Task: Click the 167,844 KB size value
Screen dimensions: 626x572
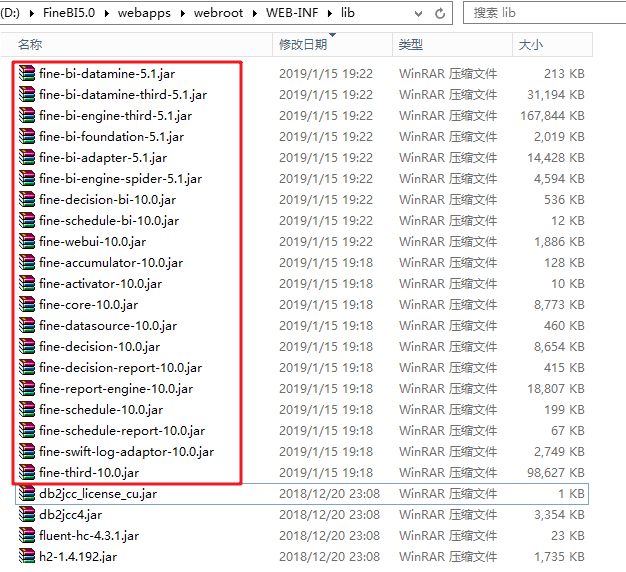Action: click(552, 116)
